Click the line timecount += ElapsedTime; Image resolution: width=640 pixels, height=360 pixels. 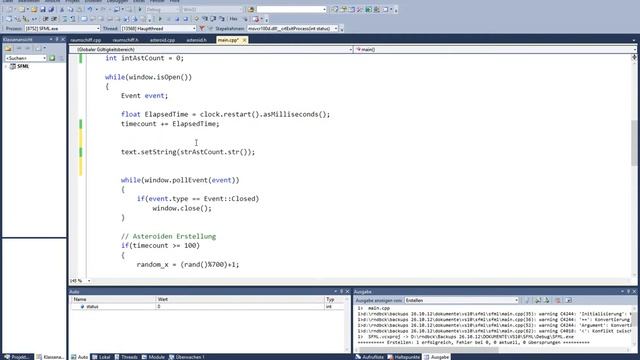[x=170, y=124]
